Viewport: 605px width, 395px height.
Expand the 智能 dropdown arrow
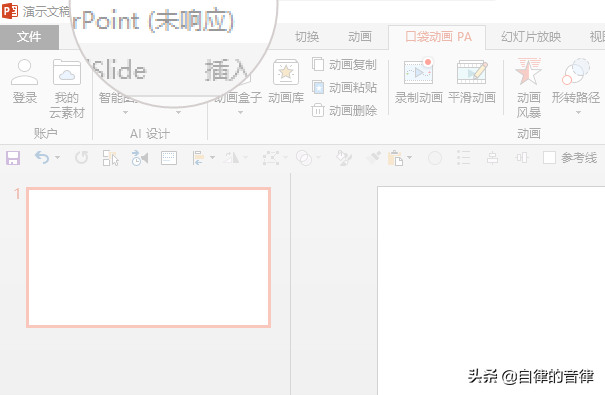[125, 113]
